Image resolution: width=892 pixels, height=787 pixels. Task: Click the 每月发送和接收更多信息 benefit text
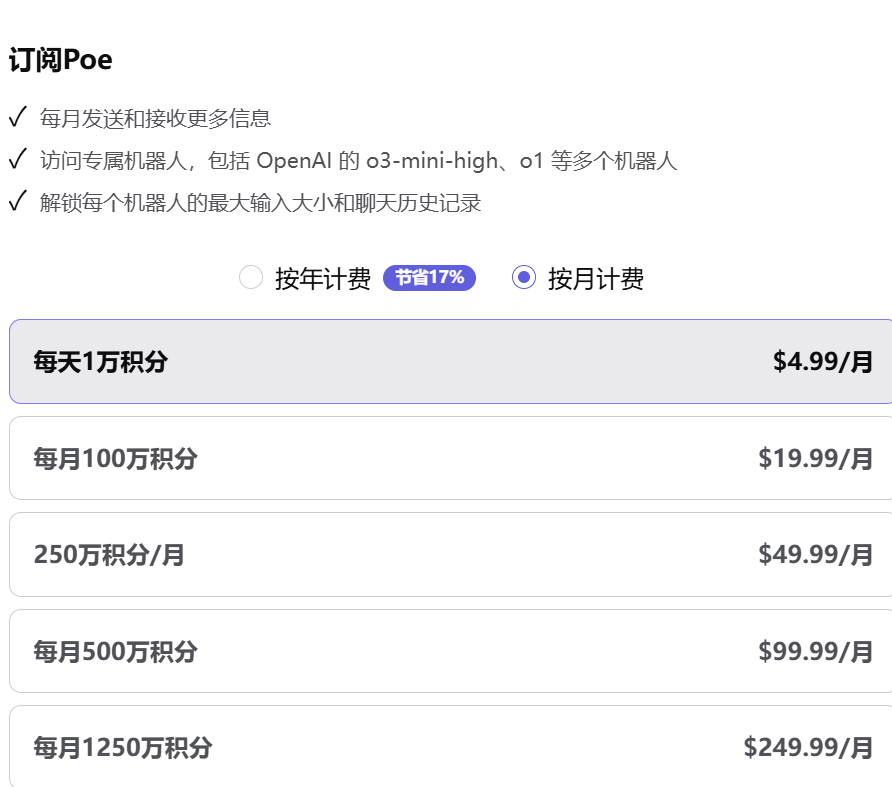pyautogui.click(x=155, y=119)
